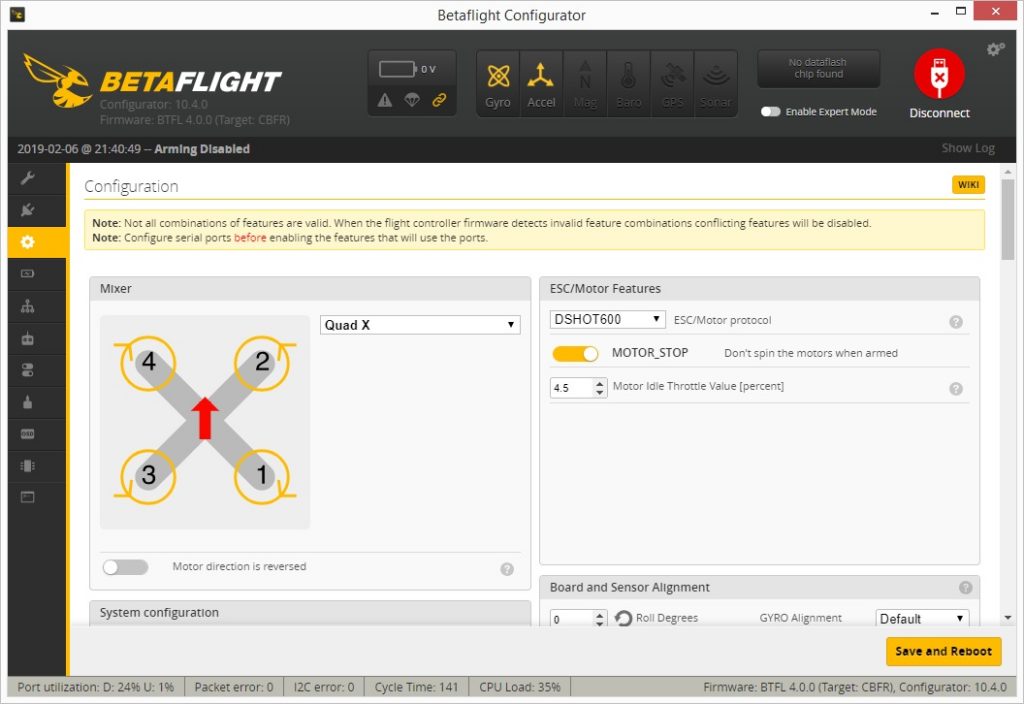
Task: Click Save and Reboot
Action: [x=943, y=652]
